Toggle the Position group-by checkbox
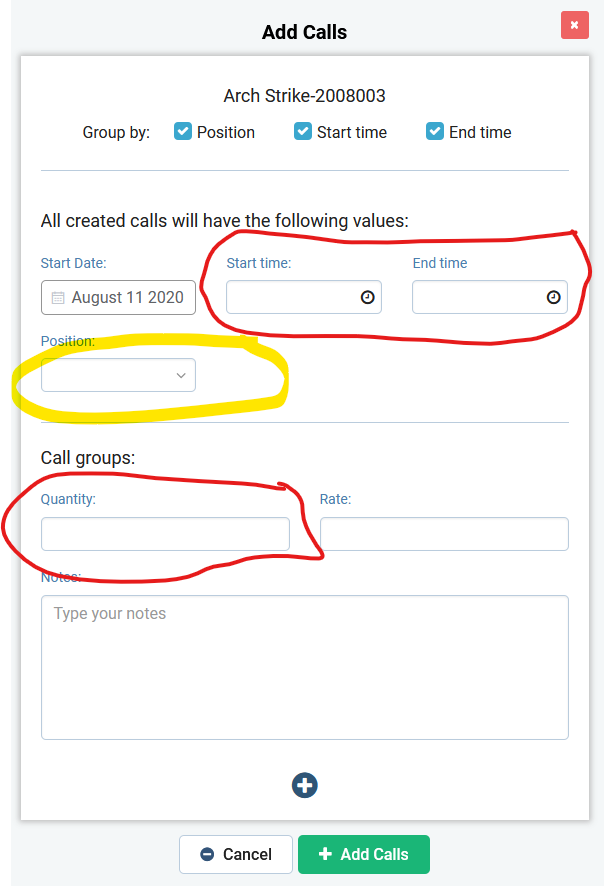 click(183, 132)
